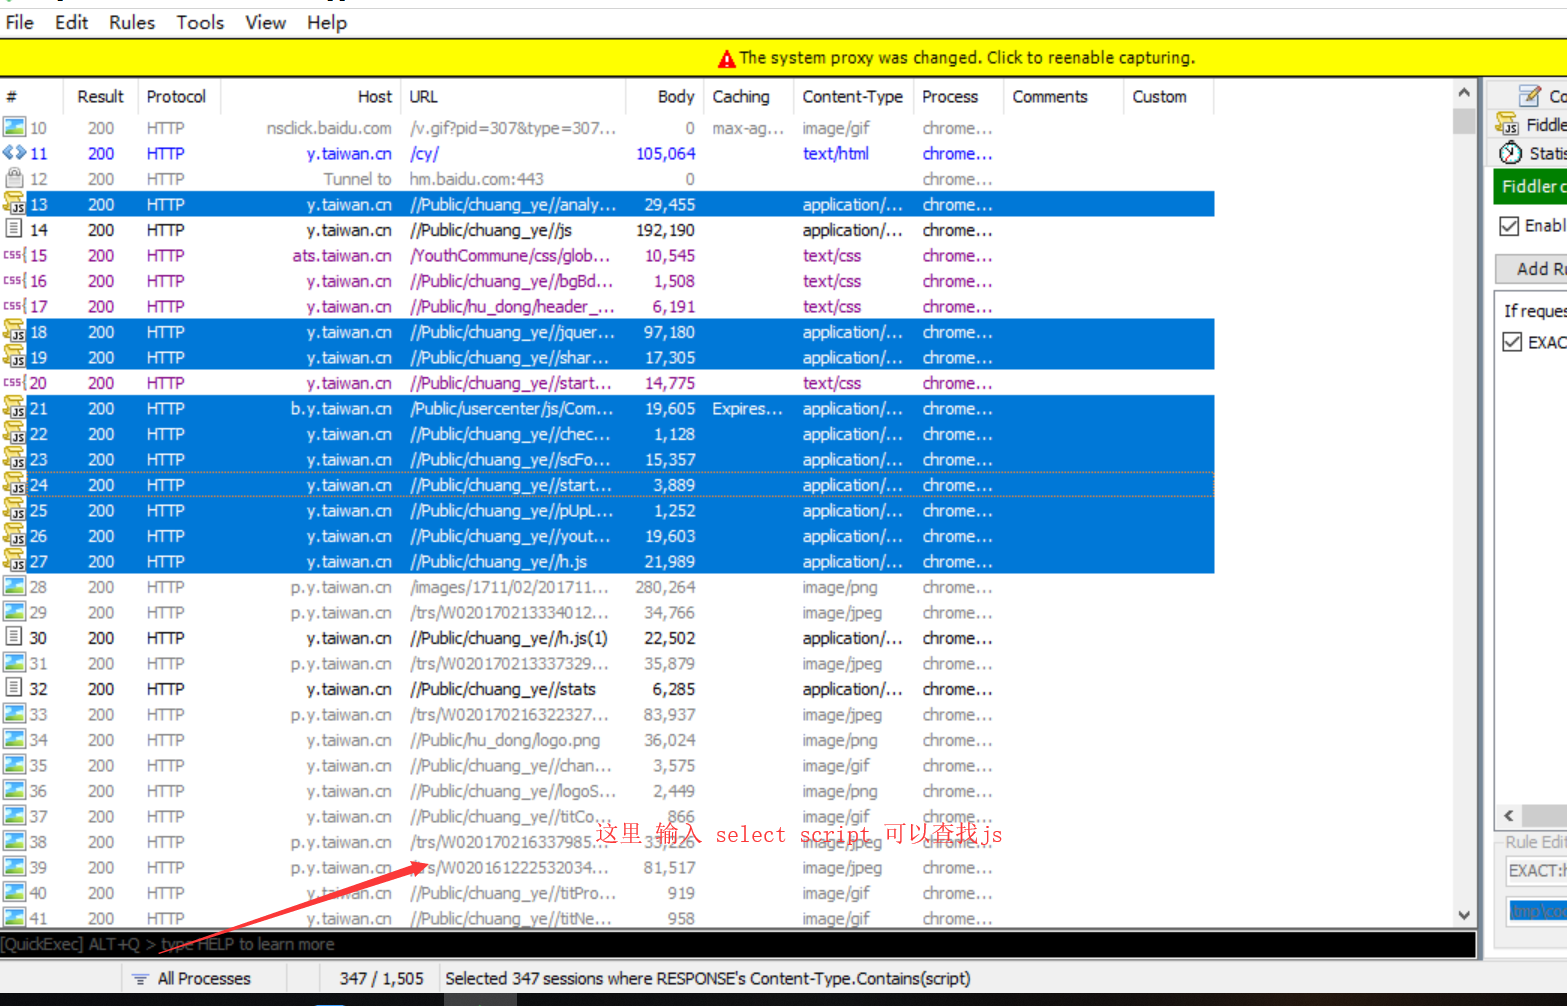Open the File menu
This screenshot has width=1567, height=1006.
[x=19, y=22]
